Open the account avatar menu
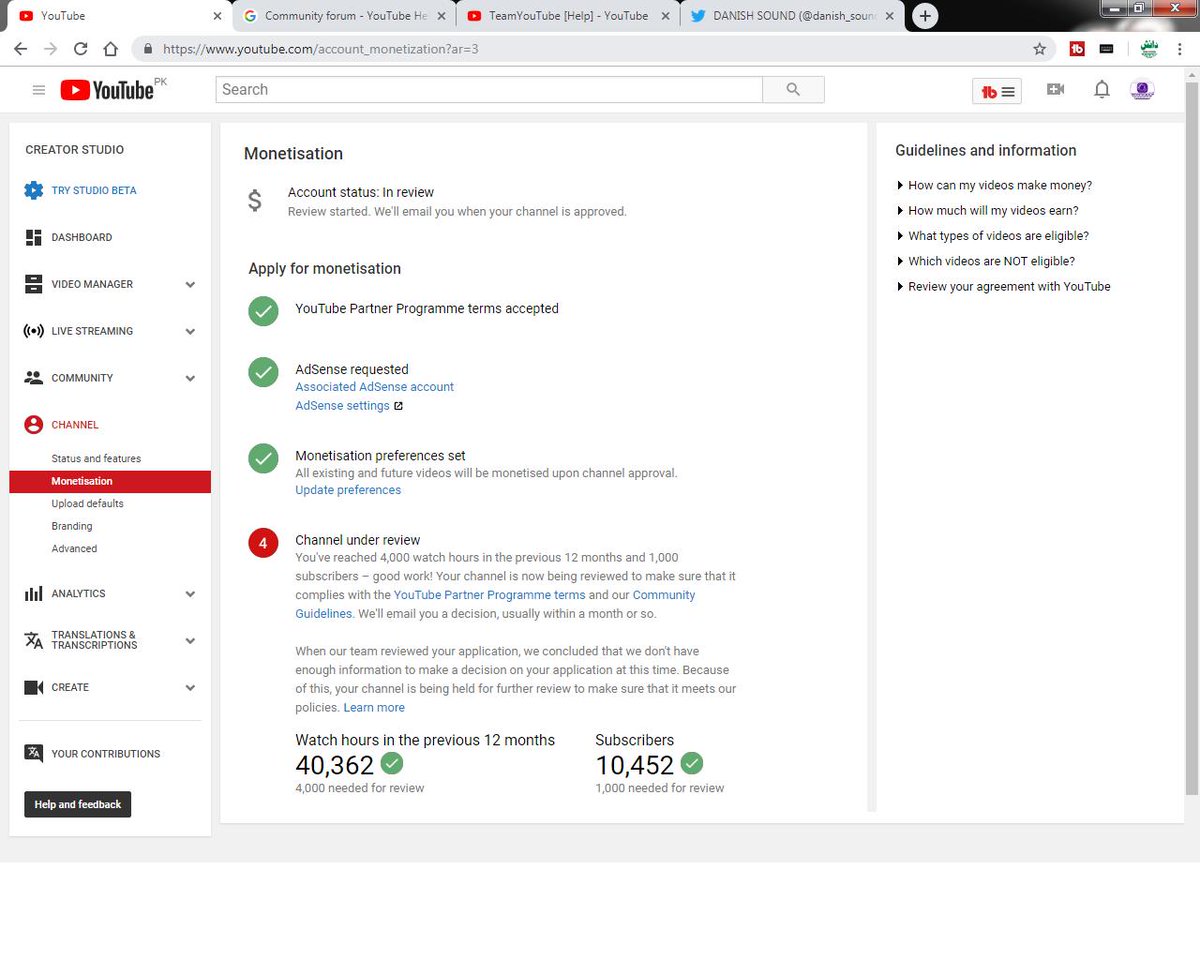The height and width of the screenshot is (960, 1200). pyautogui.click(x=1142, y=90)
